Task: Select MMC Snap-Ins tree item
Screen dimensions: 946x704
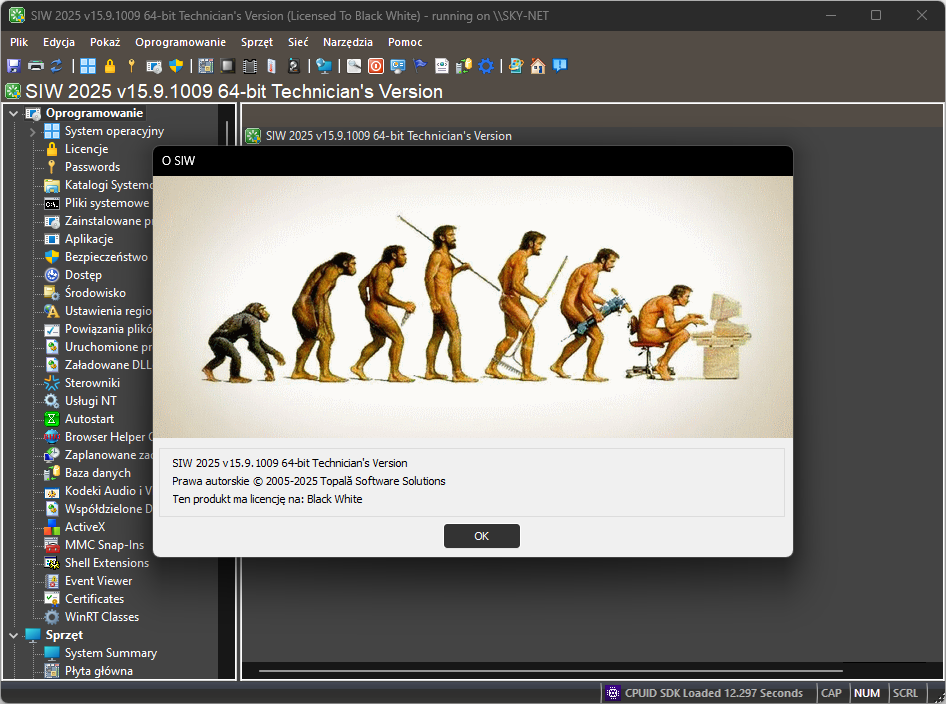Action: point(104,545)
